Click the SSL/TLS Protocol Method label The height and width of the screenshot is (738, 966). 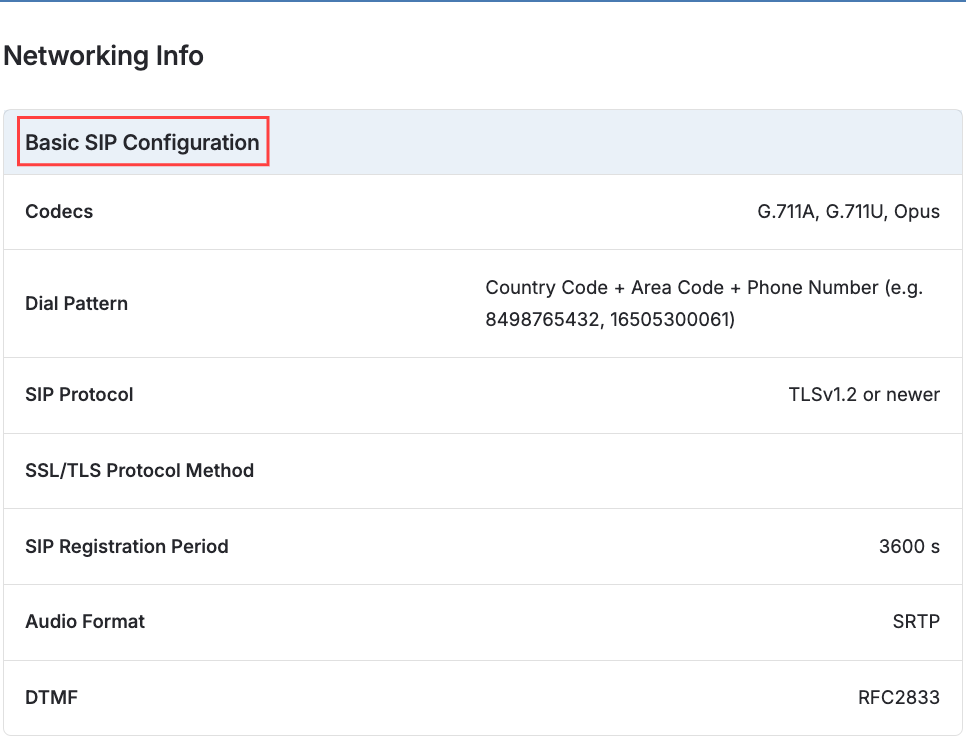click(140, 471)
